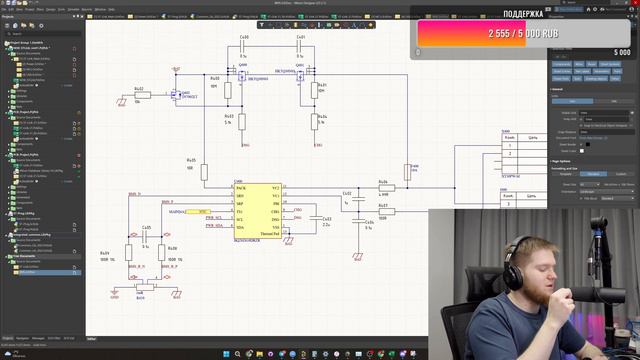
Task: Switch to the SCH List panel tab
Action: (x=69, y=338)
